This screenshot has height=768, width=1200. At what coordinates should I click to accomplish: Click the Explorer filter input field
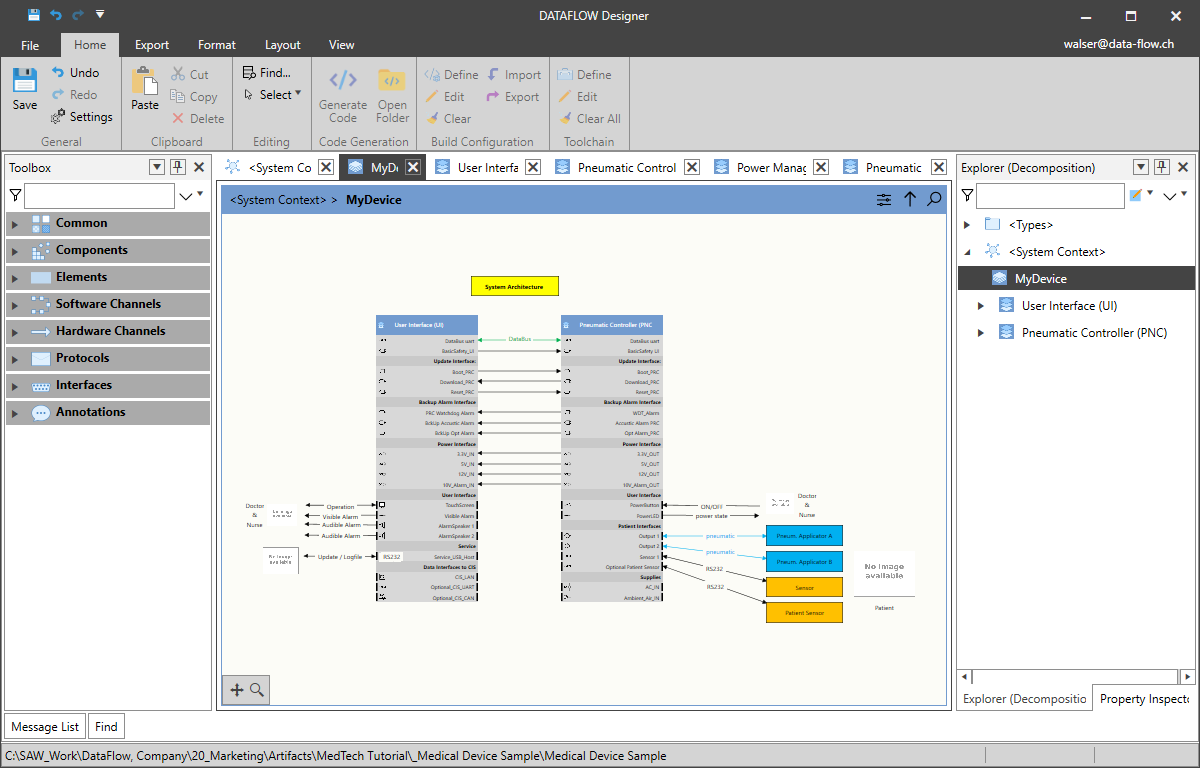(x=1050, y=196)
